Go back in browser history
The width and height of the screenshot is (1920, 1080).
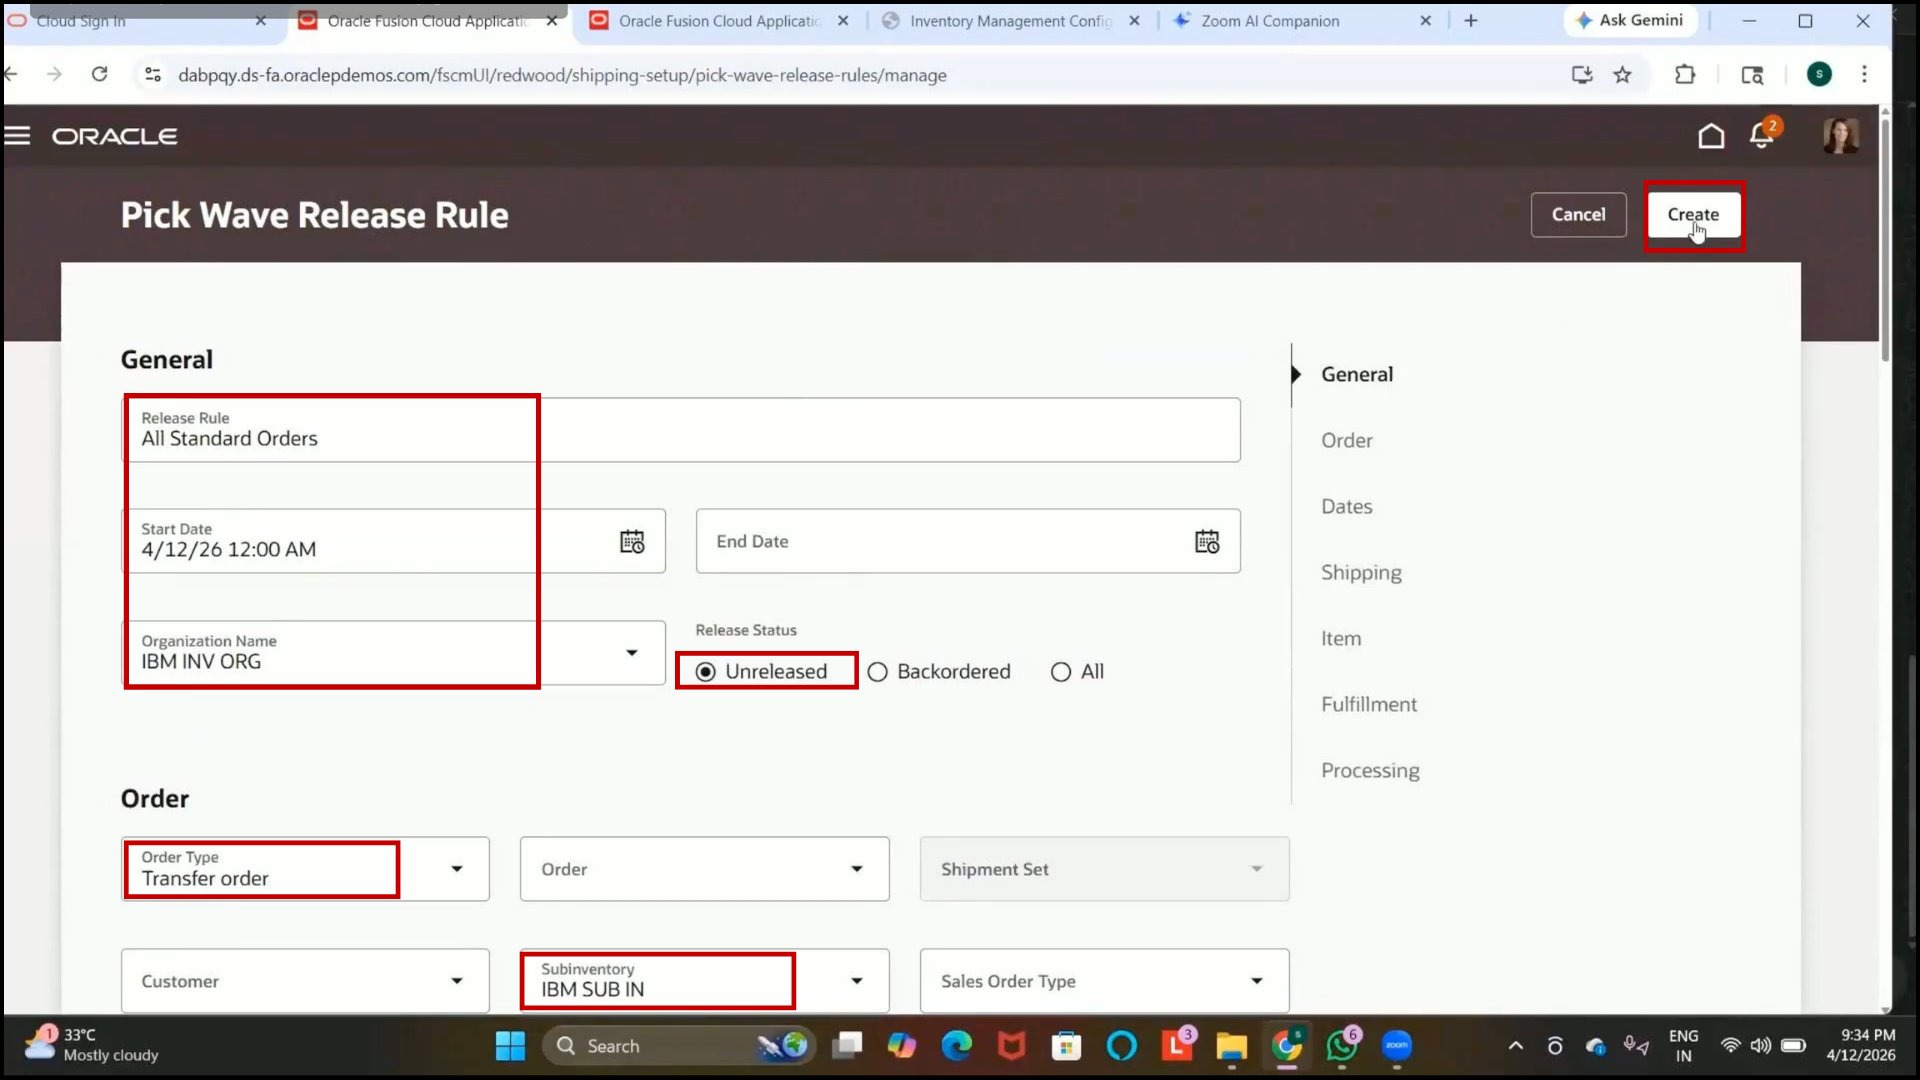tap(12, 74)
